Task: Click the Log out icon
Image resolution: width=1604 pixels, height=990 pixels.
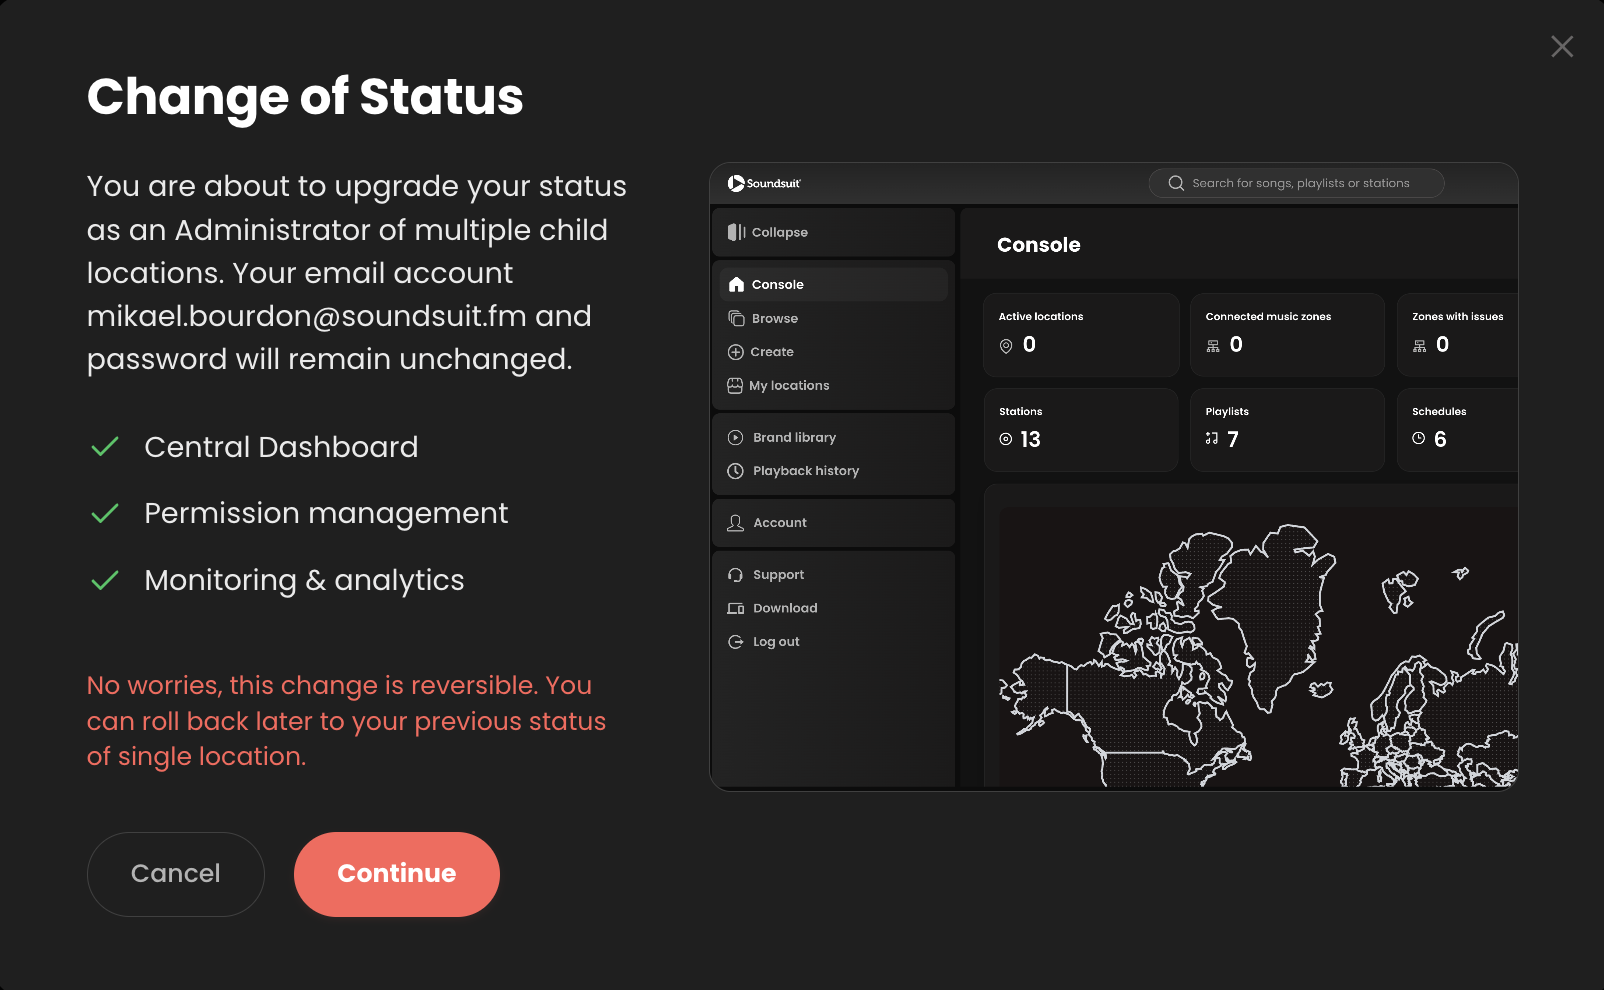Action: tap(735, 642)
